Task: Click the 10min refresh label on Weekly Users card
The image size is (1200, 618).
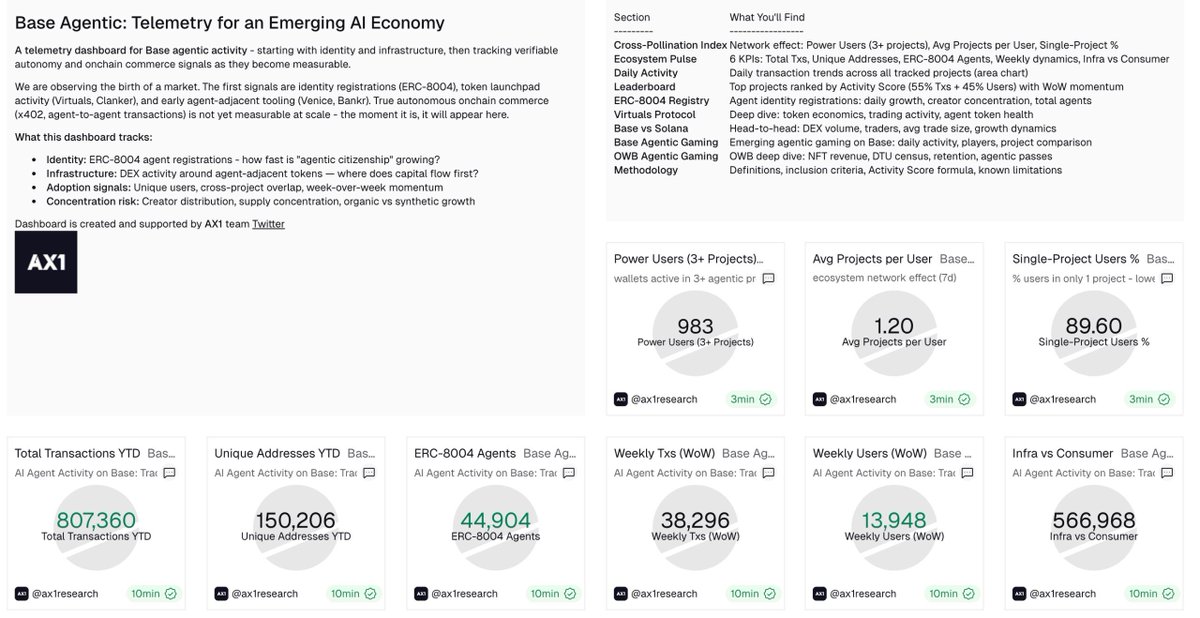Action: pyautogui.click(x=943, y=593)
